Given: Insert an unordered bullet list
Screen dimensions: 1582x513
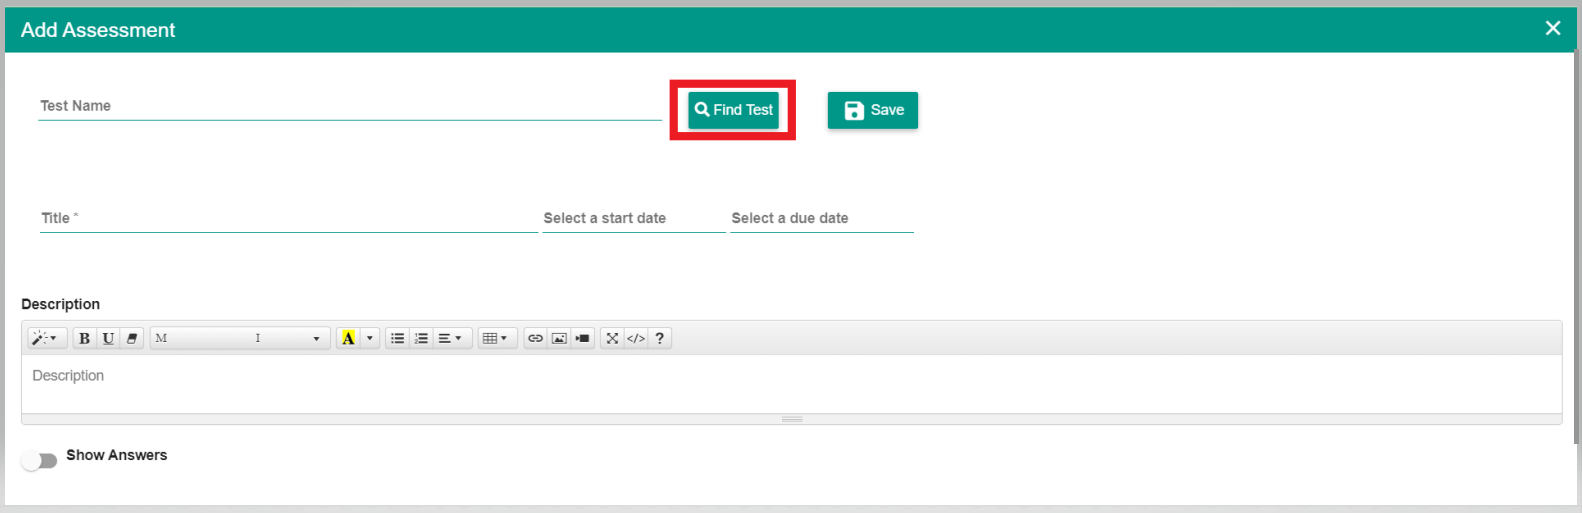Looking at the screenshot, I should point(397,338).
